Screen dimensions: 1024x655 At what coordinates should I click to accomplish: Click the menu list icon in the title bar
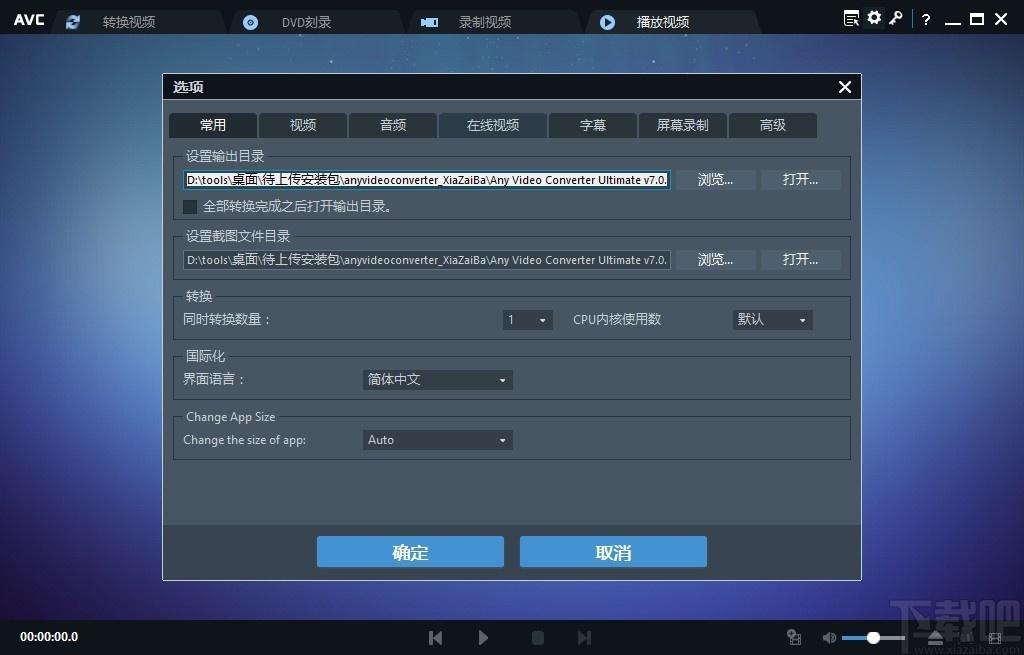851,18
